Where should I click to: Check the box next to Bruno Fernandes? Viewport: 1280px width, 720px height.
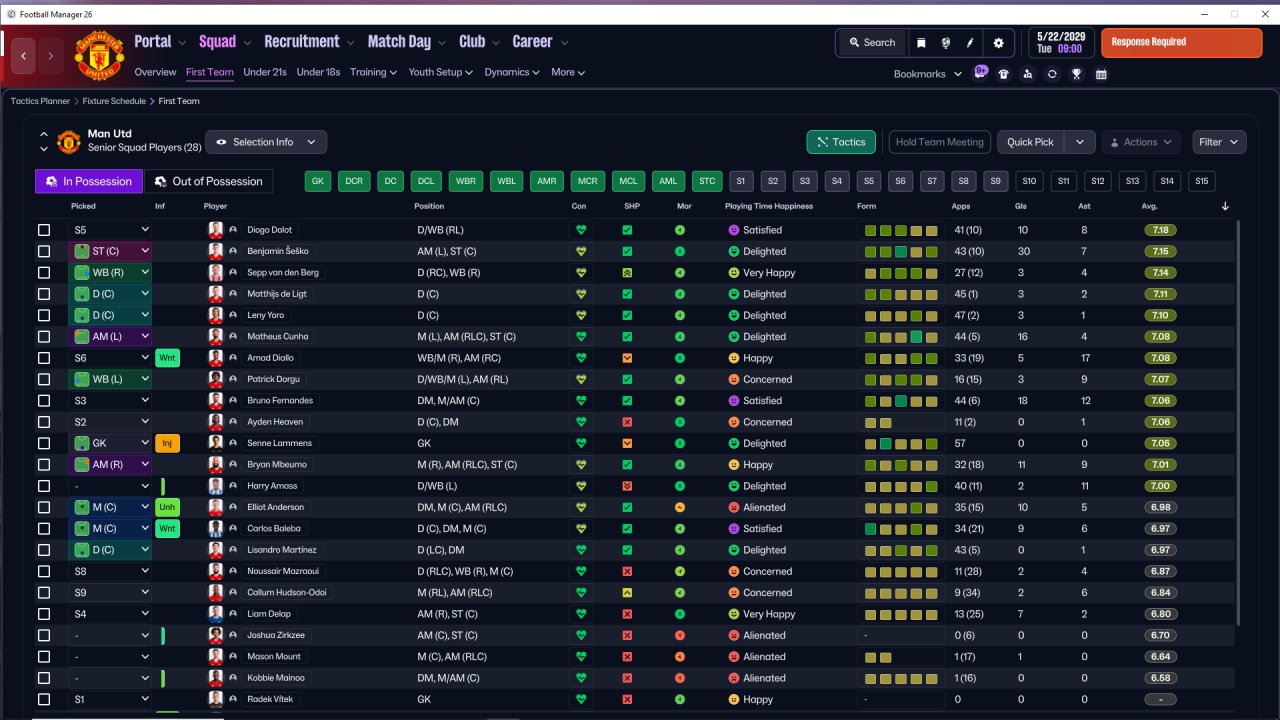tap(44, 401)
